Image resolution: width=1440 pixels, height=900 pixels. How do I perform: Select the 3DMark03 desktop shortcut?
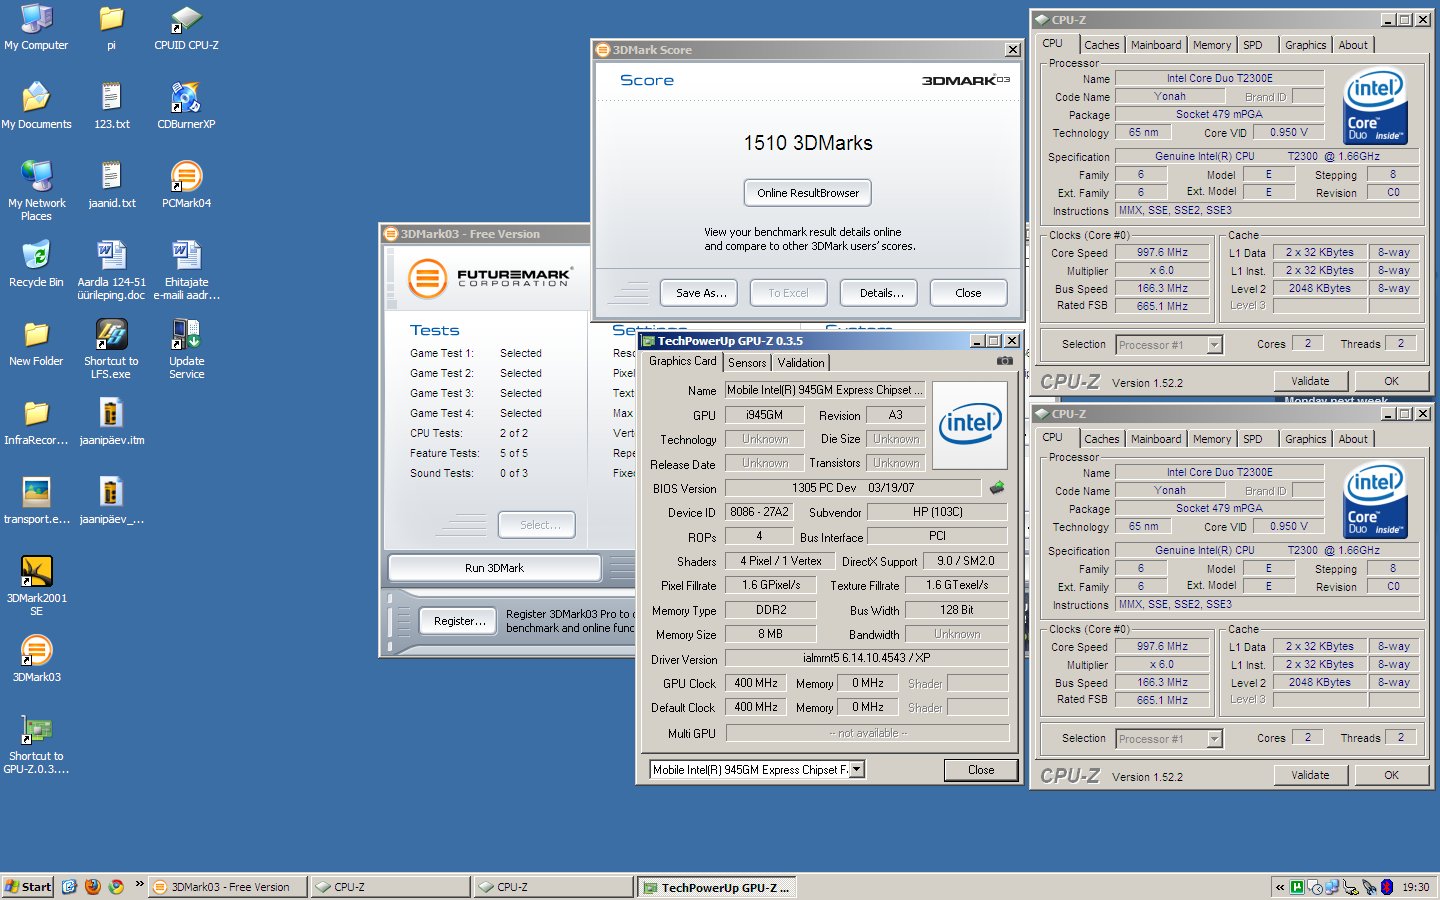tap(36, 659)
